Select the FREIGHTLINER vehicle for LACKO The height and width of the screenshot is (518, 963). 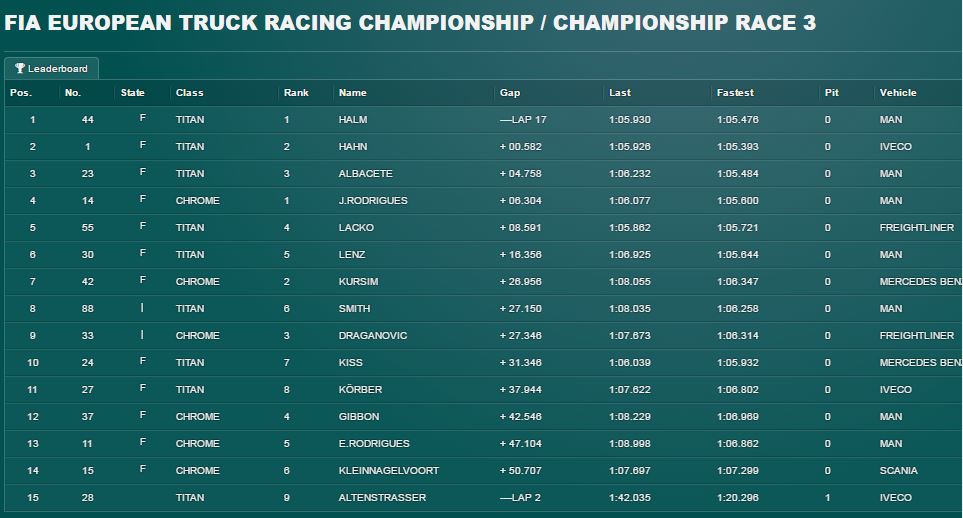click(917, 228)
